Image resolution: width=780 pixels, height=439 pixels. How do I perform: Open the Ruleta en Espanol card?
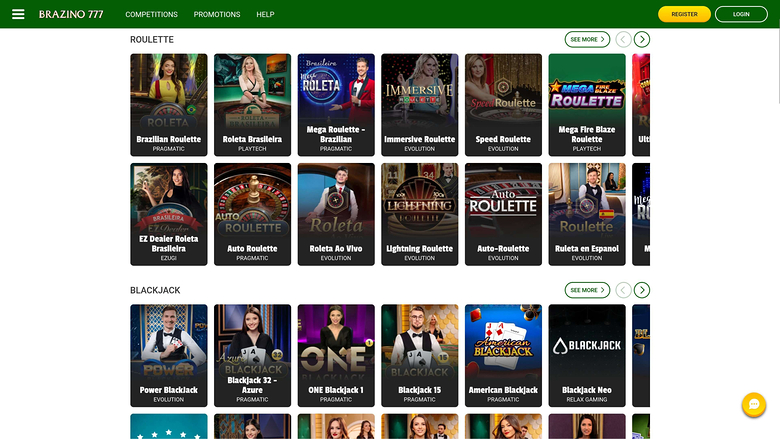click(x=586, y=214)
